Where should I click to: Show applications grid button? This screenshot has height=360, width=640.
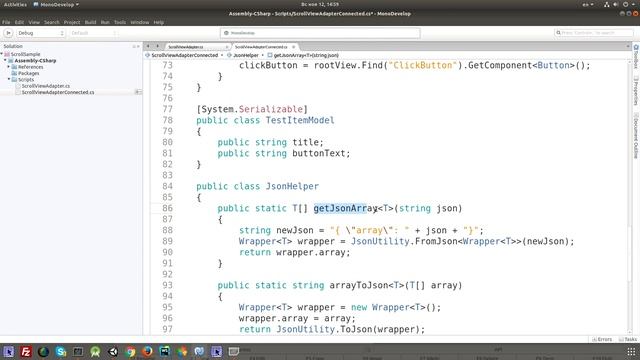tap(631, 351)
